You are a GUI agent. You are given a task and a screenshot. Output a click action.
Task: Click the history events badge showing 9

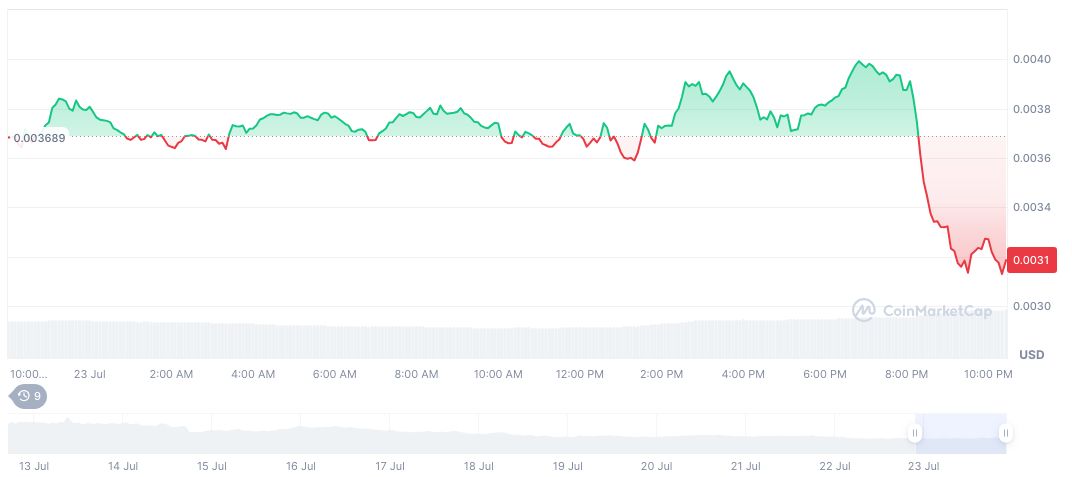(29, 396)
